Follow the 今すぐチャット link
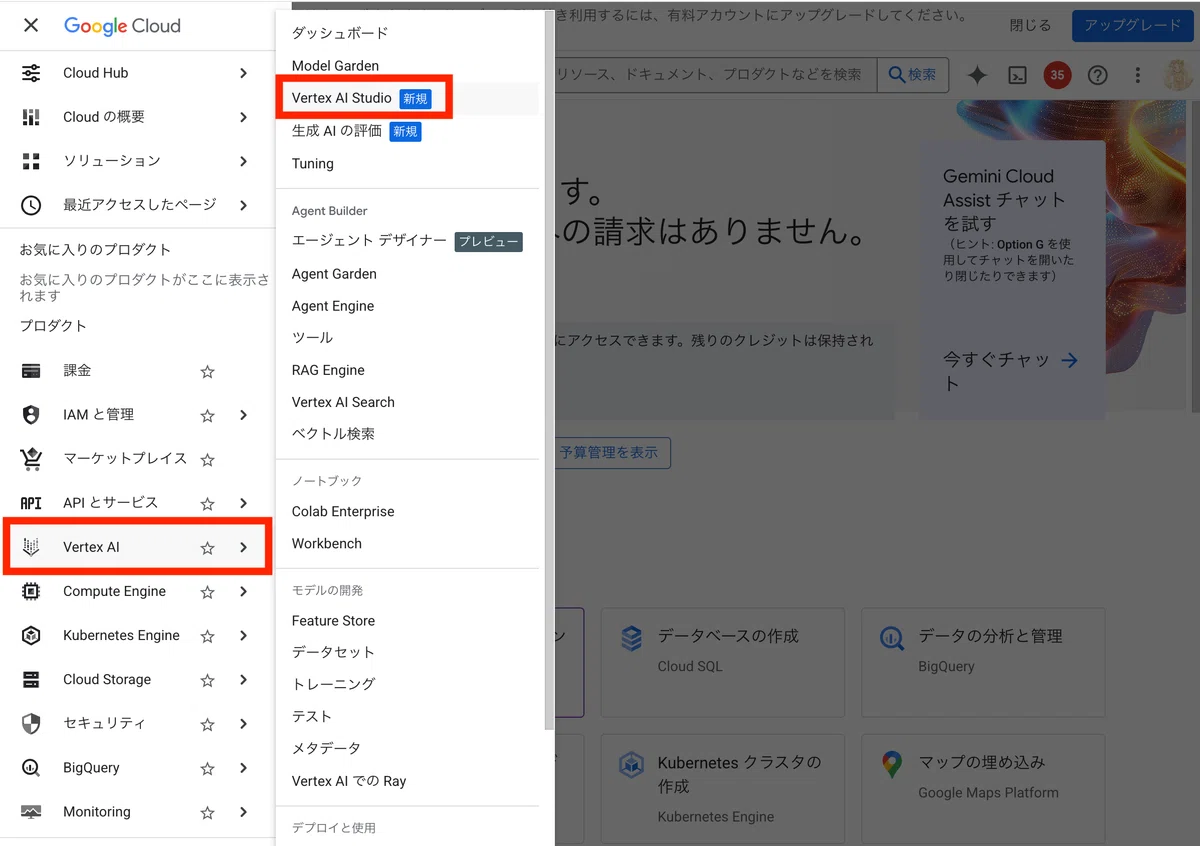The image size is (1200, 846). (x=1011, y=371)
